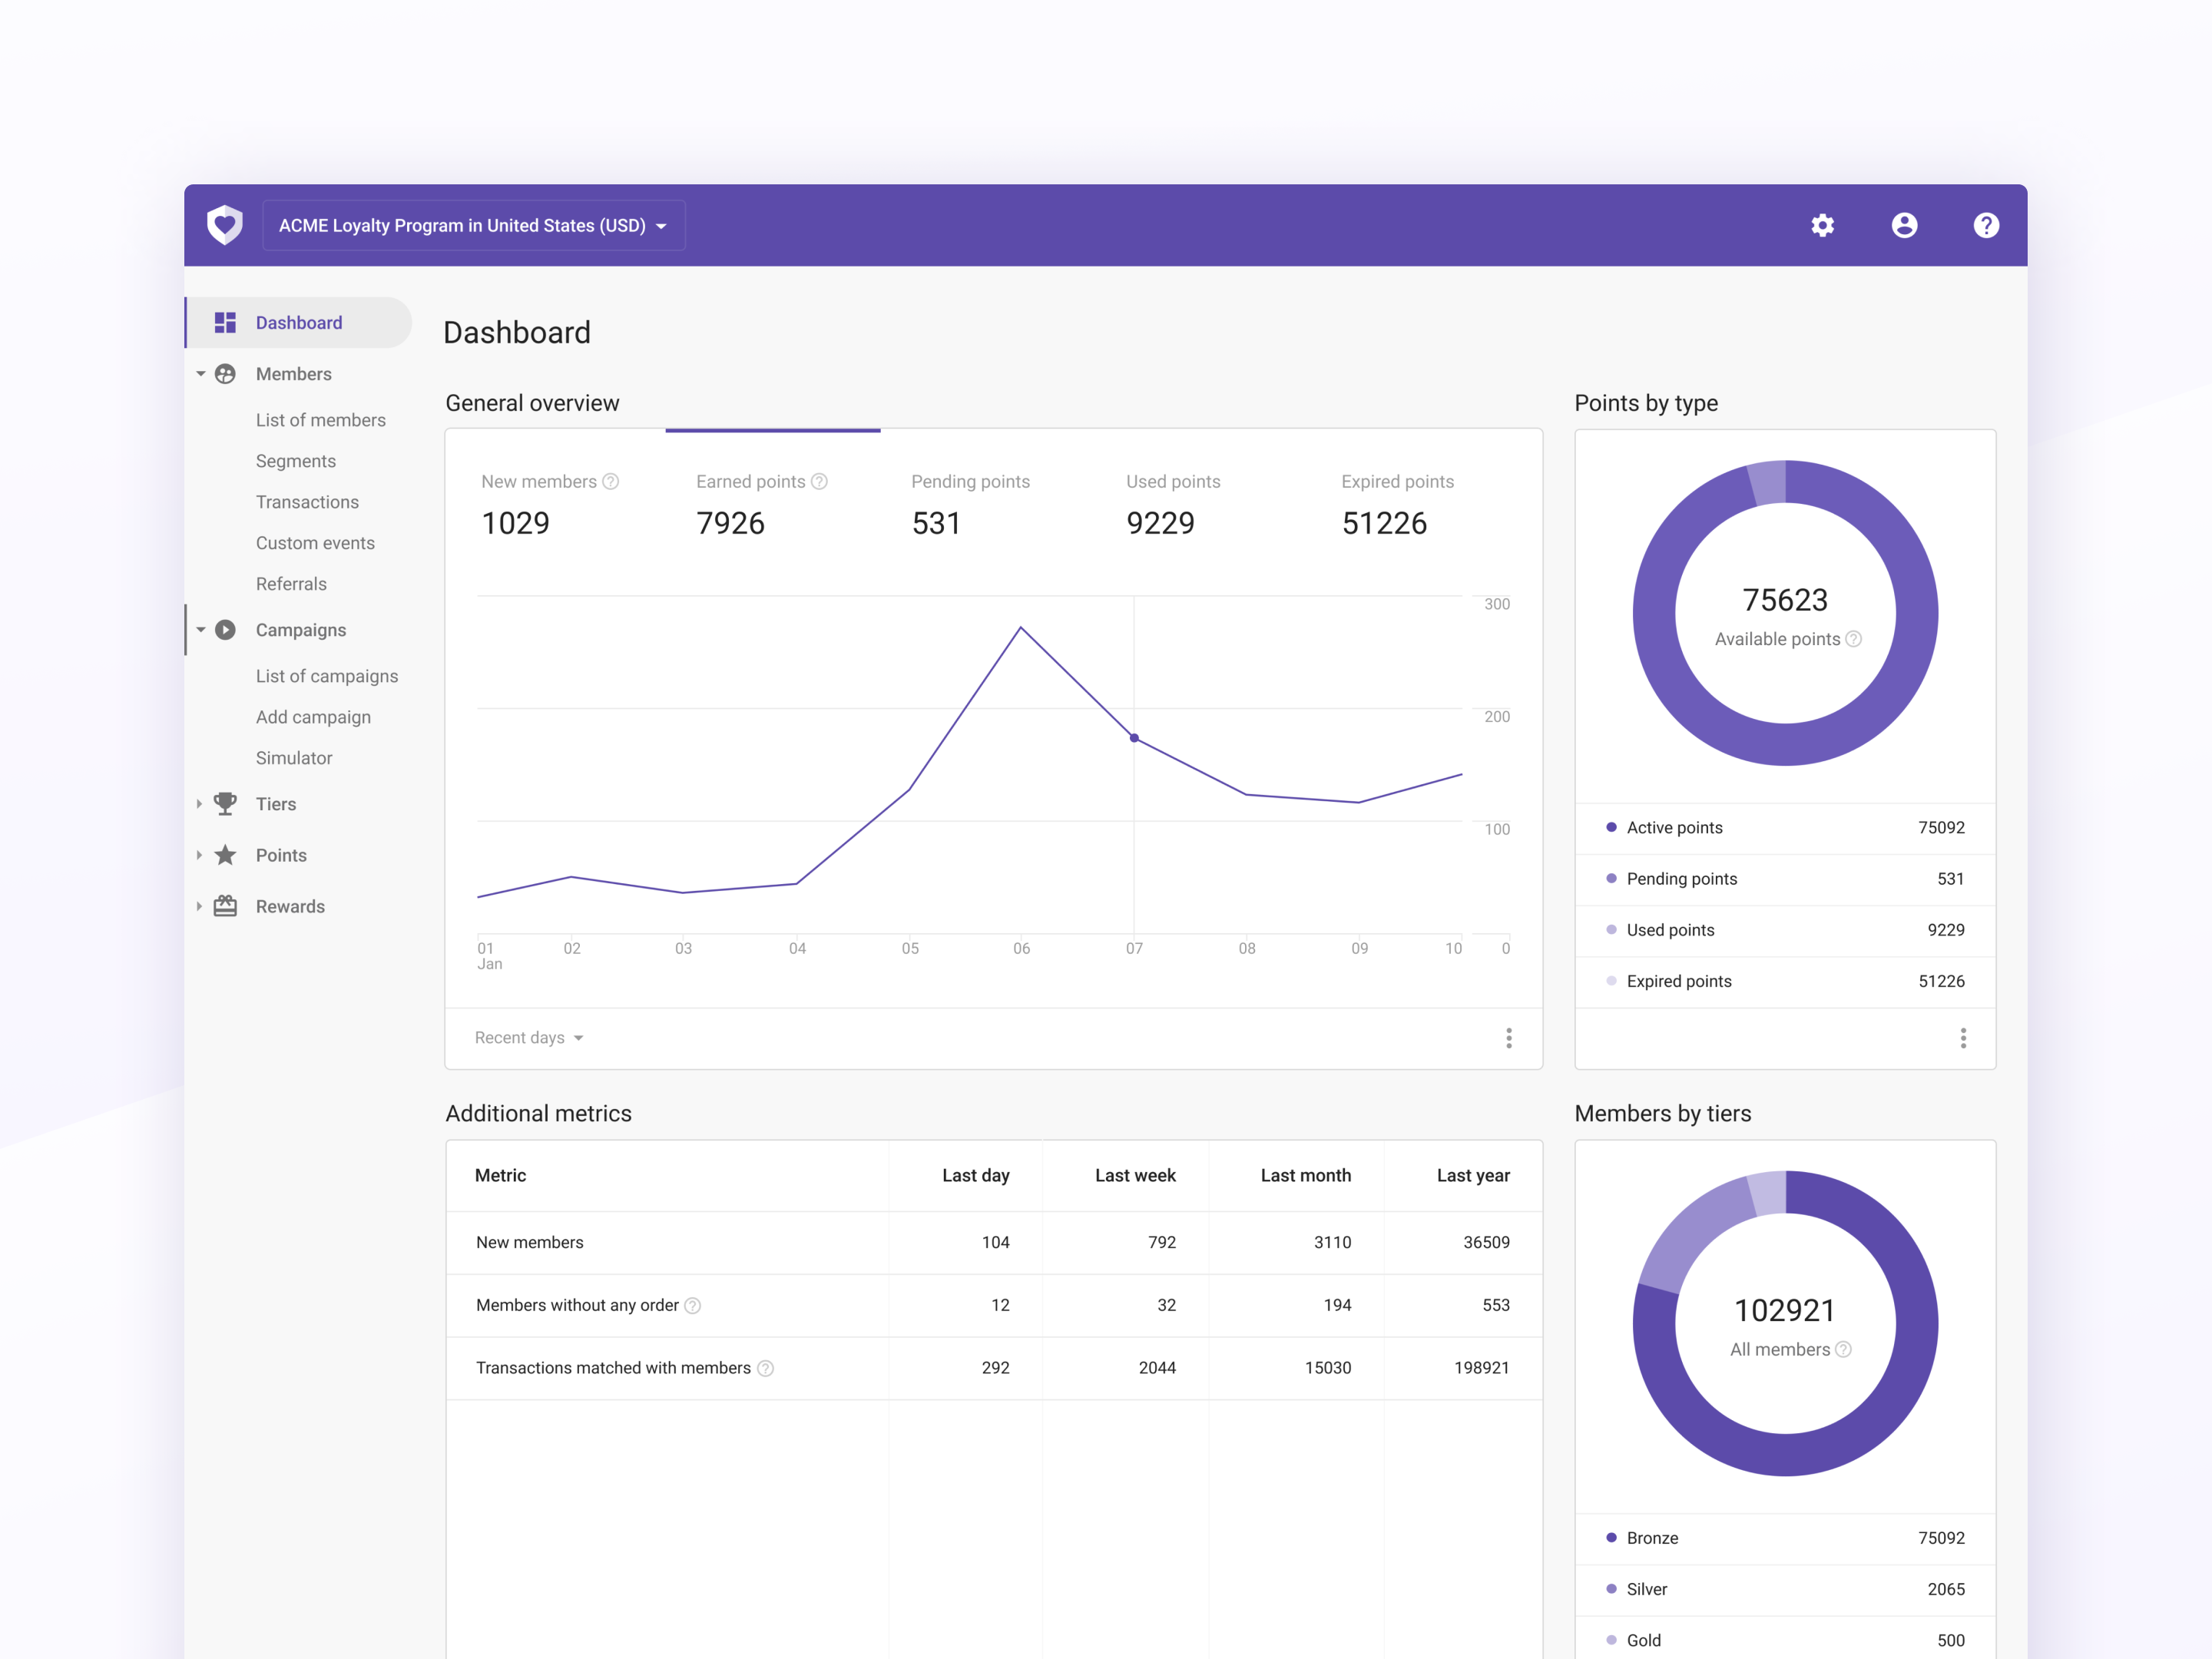Click the help icon beside New members
Screen dimensions: 2212x1659
[x=611, y=482]
